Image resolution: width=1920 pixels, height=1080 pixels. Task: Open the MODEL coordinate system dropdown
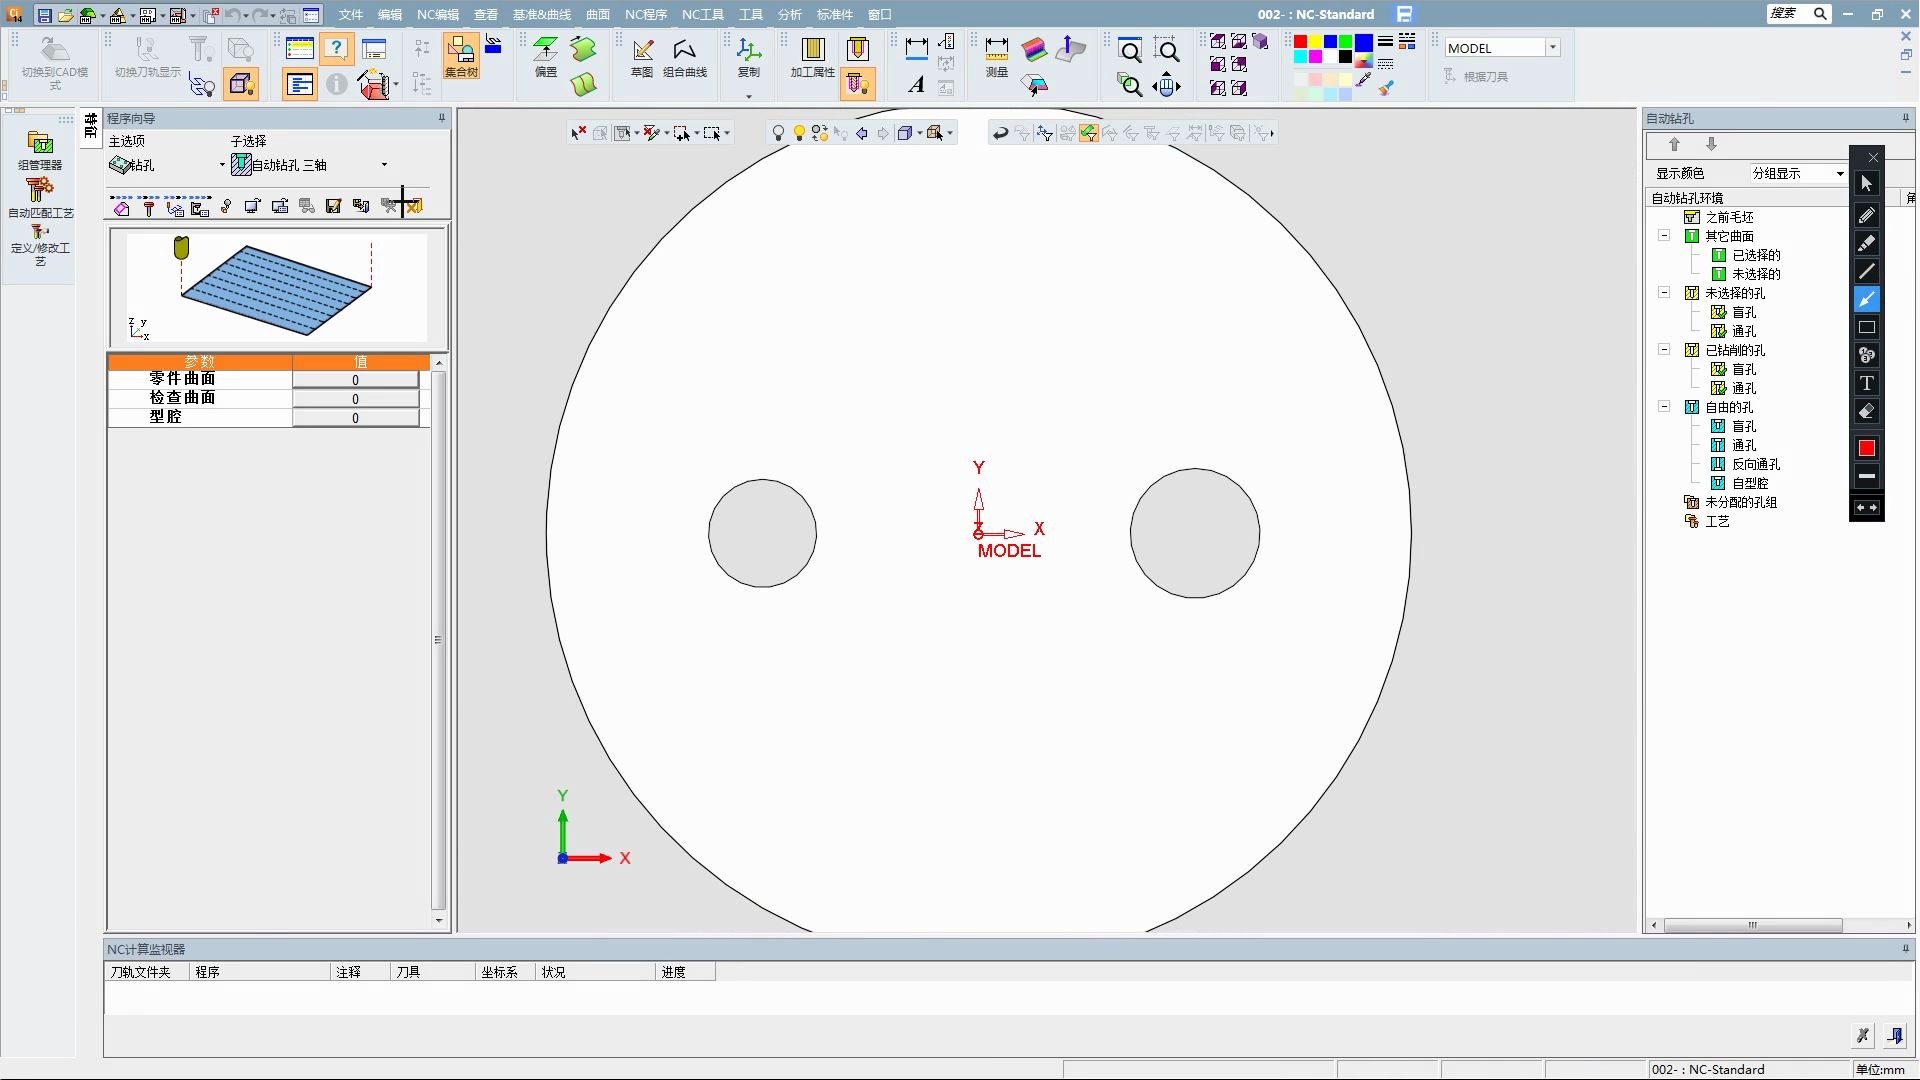(x=1552, y=48)
